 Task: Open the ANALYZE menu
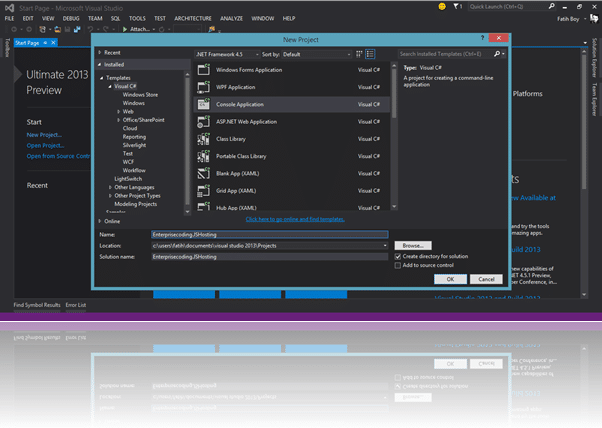pyautogui.click(x=231, y=18)
